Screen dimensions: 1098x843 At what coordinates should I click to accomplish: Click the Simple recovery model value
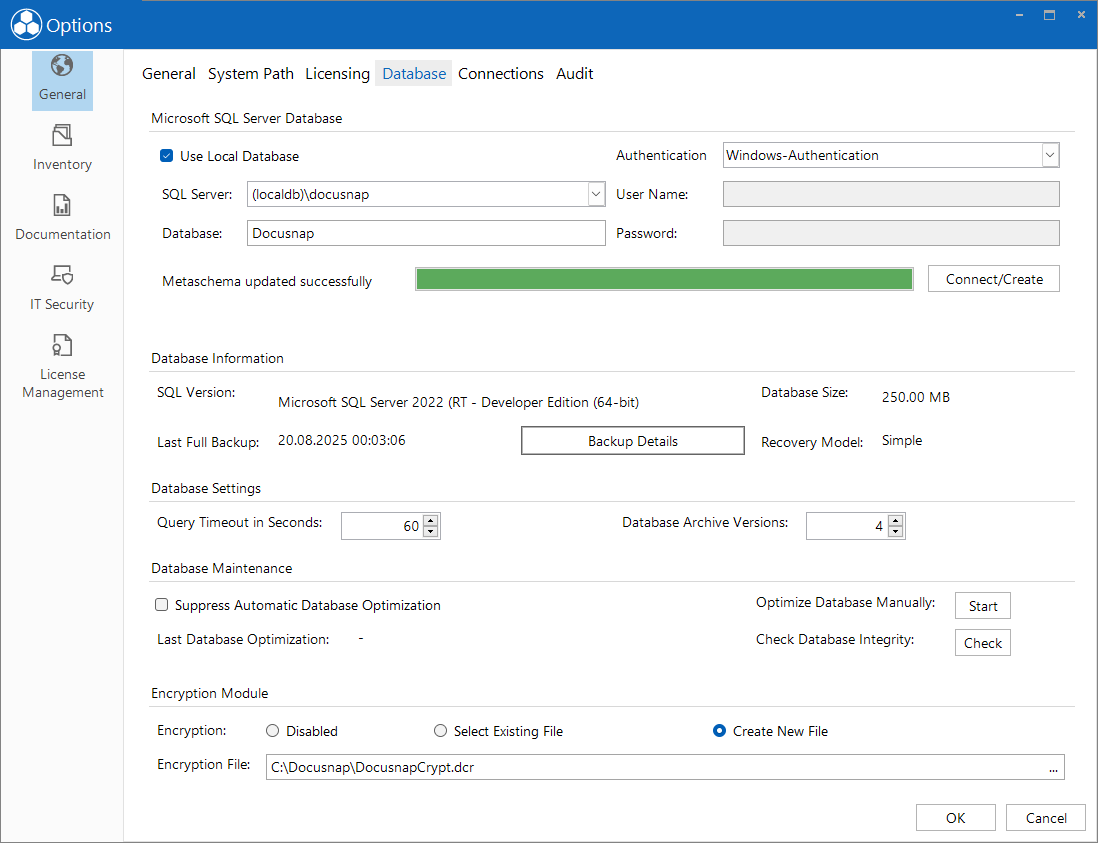coord(902,440)
